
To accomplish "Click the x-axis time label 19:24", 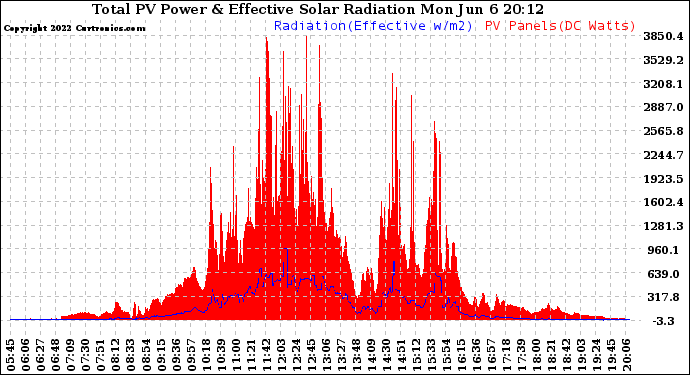I will click(x=597, y=355).
